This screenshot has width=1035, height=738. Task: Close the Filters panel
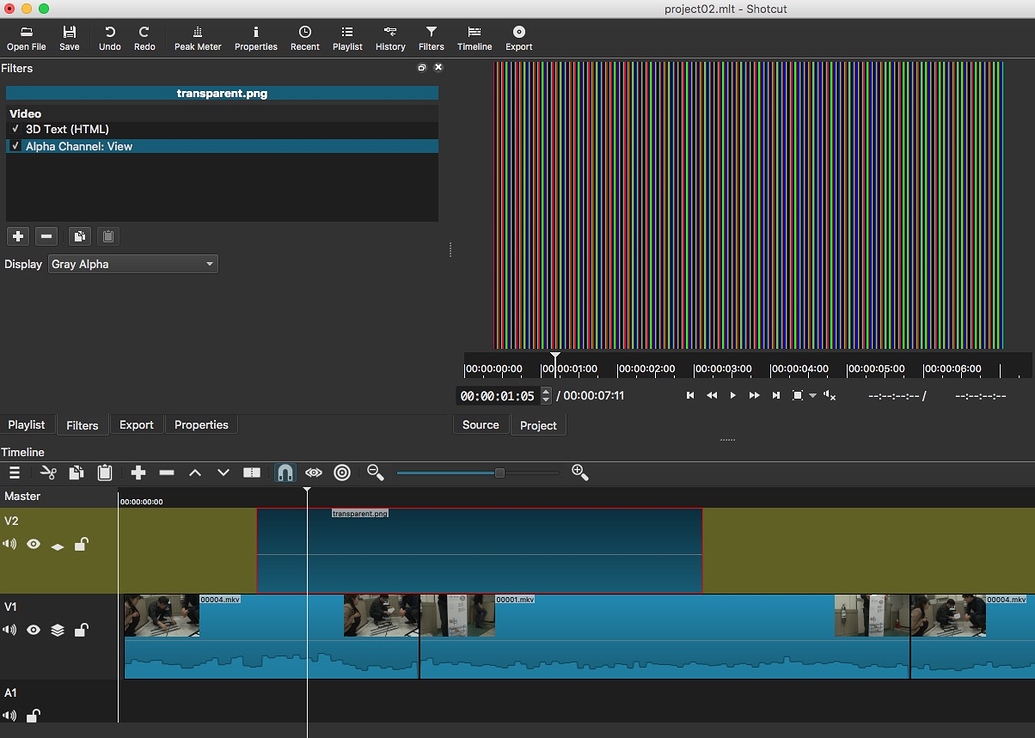point(438,67)
